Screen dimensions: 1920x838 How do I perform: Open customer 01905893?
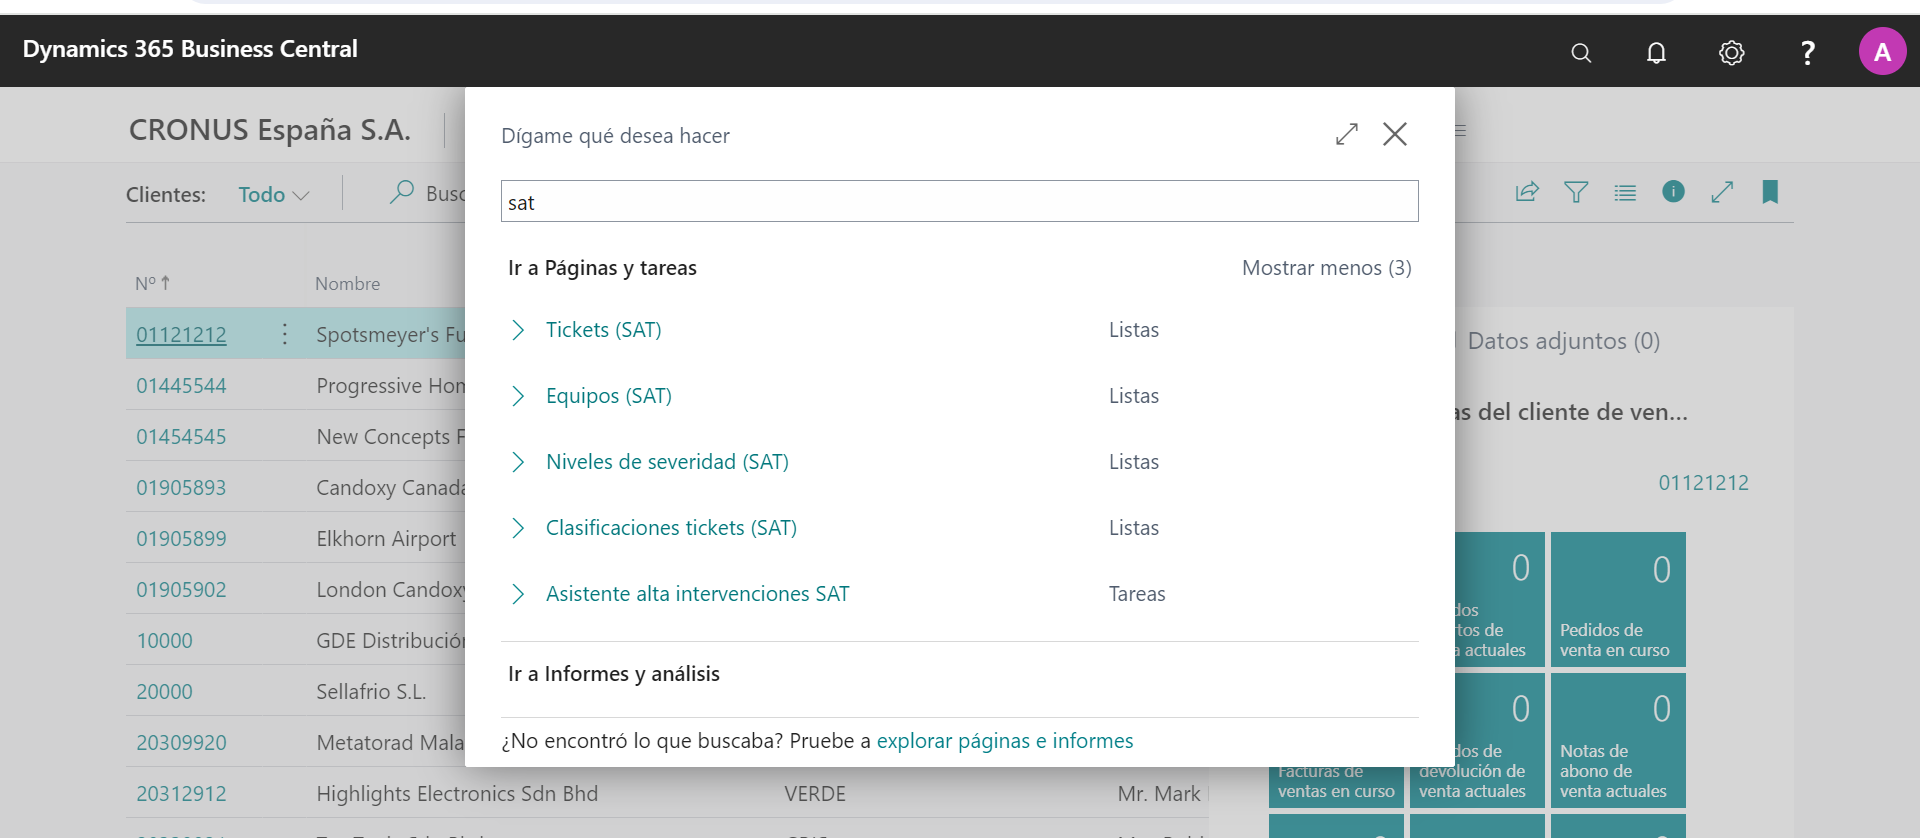(181, 488)
